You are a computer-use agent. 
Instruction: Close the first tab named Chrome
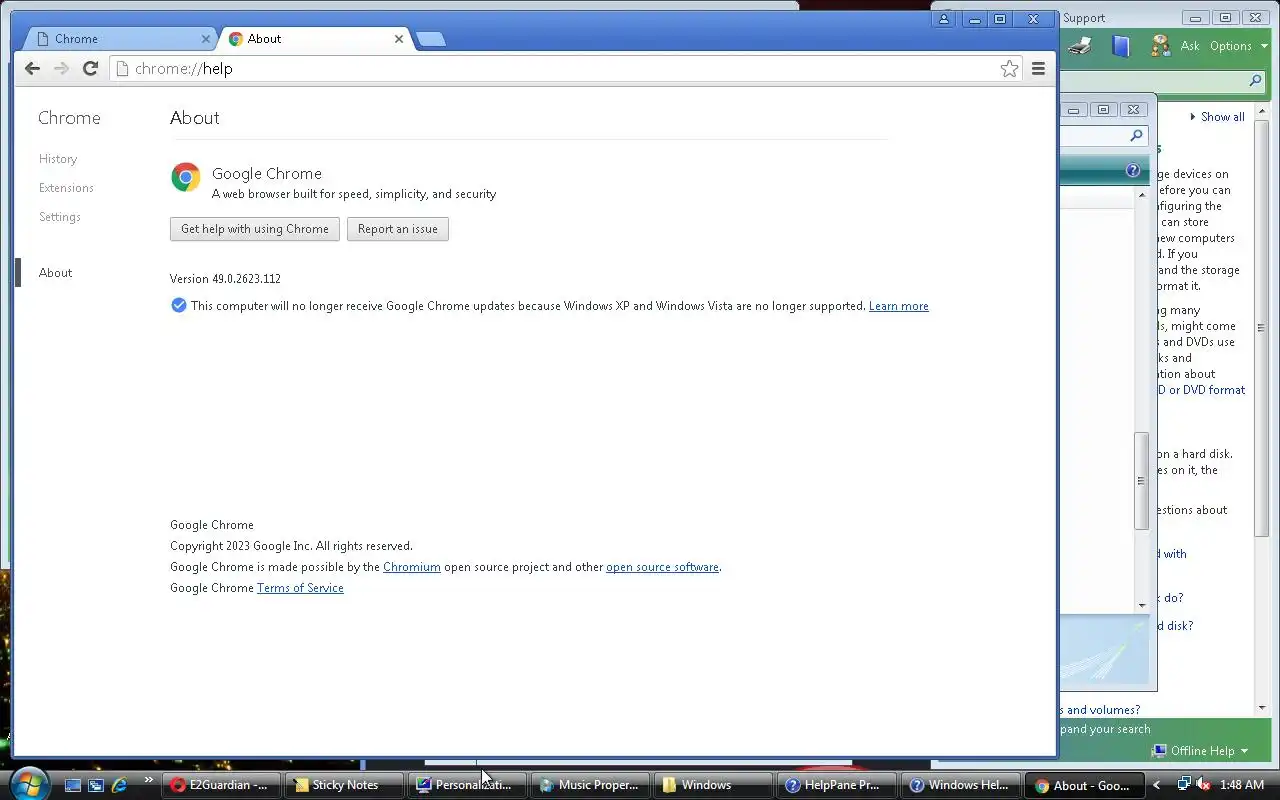206,39
